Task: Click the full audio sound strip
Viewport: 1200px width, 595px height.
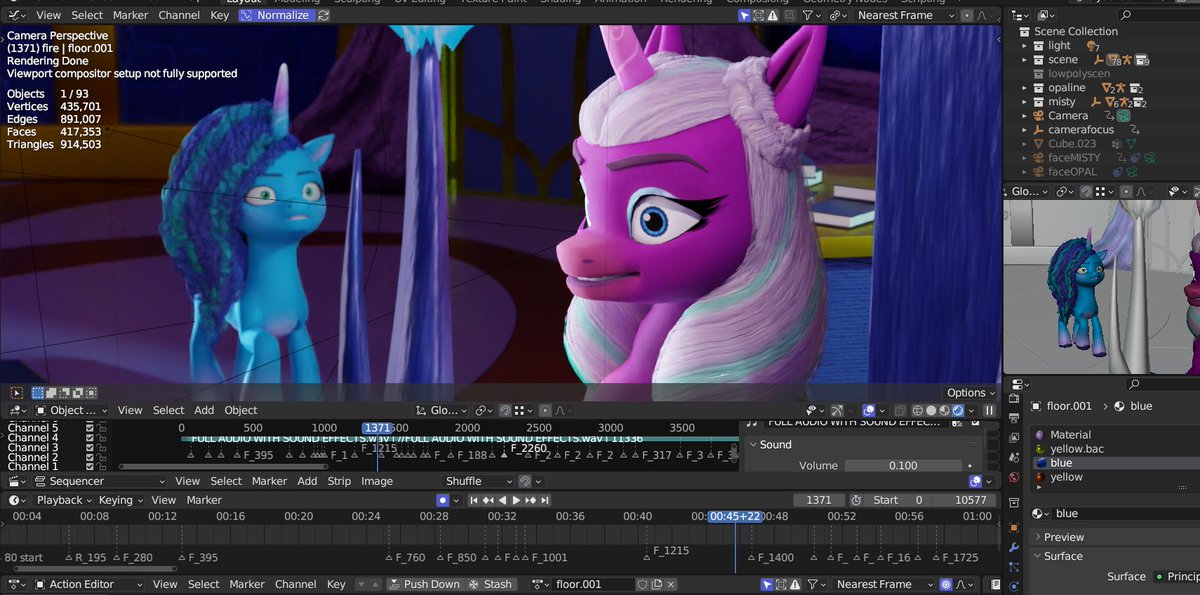Action: (x=459, y=439)
